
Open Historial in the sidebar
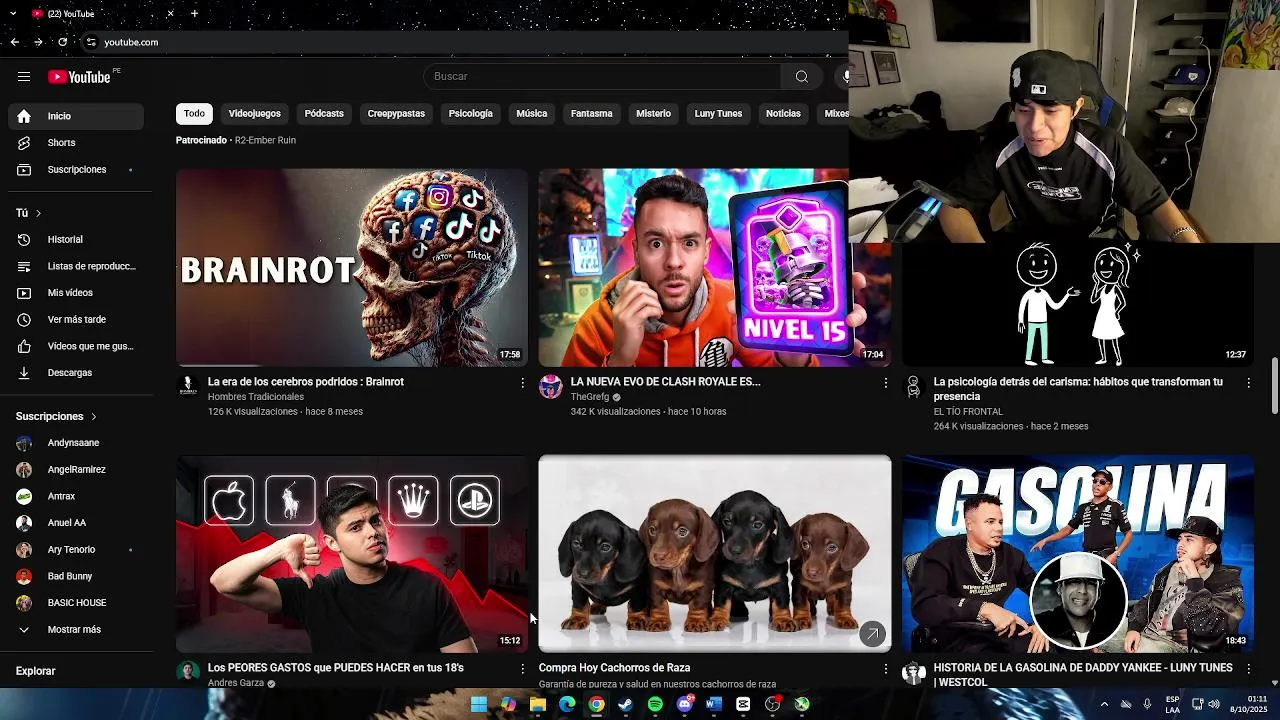click(x=76, y=240)
